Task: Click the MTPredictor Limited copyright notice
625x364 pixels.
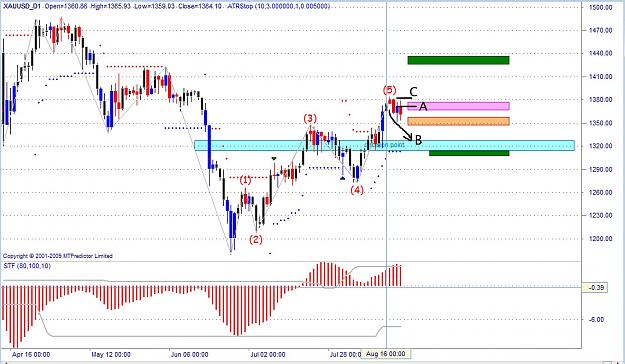Action: tap(58, 256)
